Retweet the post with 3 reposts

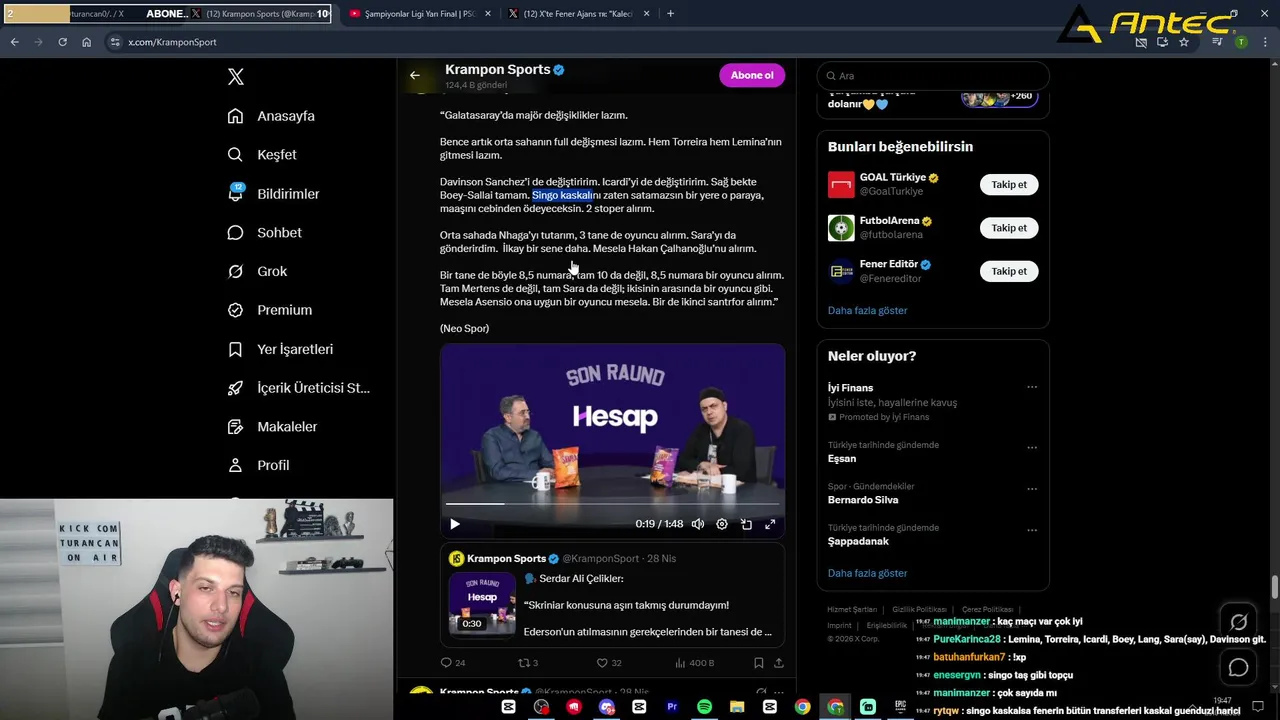528,663
